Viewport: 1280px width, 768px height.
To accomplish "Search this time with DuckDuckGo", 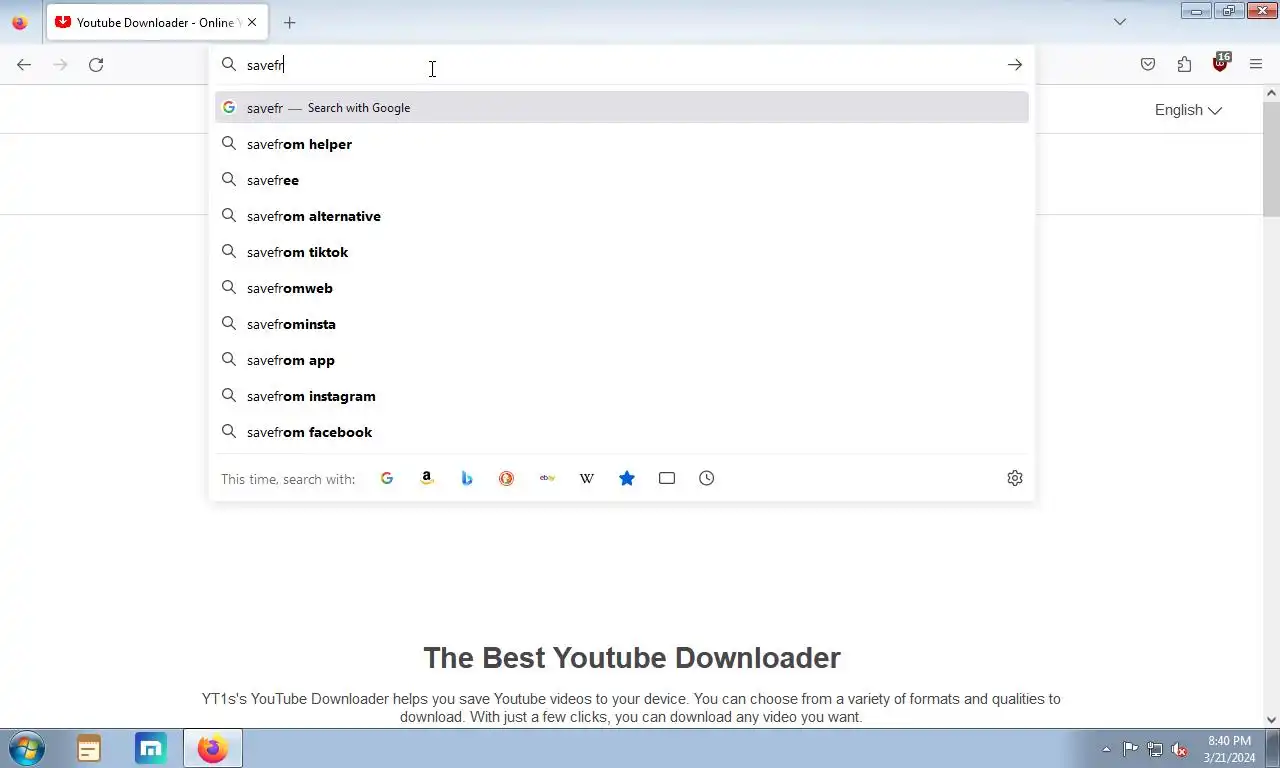I will (x=507, y=478).
